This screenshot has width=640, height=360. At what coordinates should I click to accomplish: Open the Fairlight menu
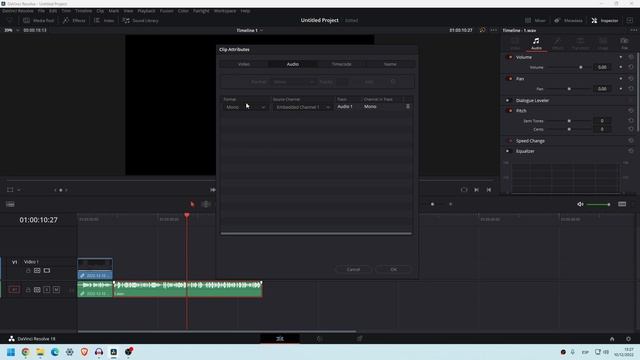(201, 11)
